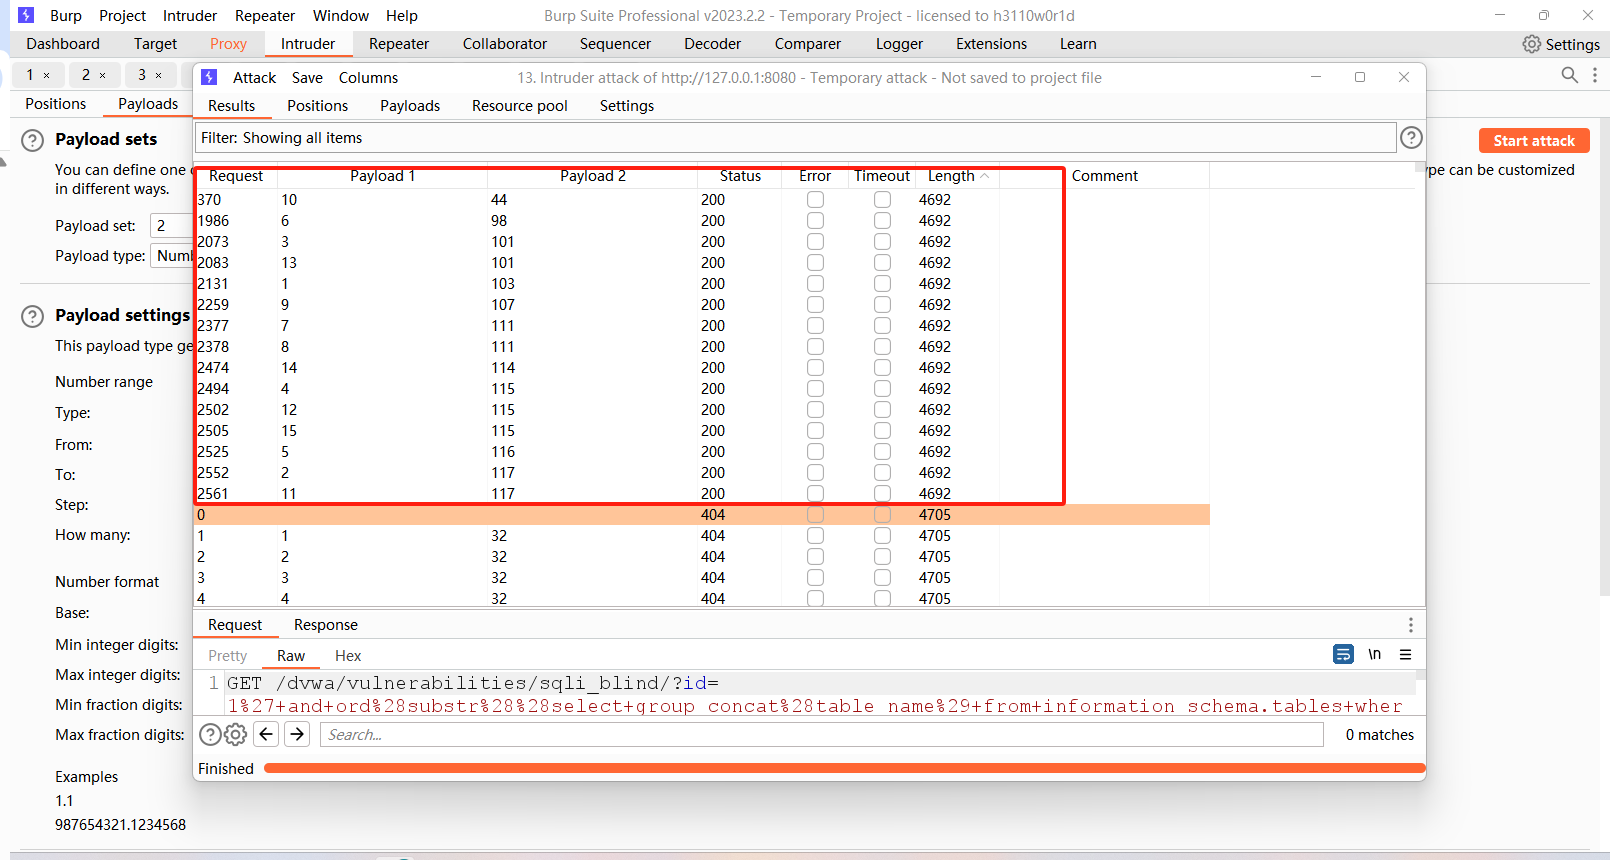Open Positions tab in attack window
1610x860 pixels.
(x=318, y=106)
